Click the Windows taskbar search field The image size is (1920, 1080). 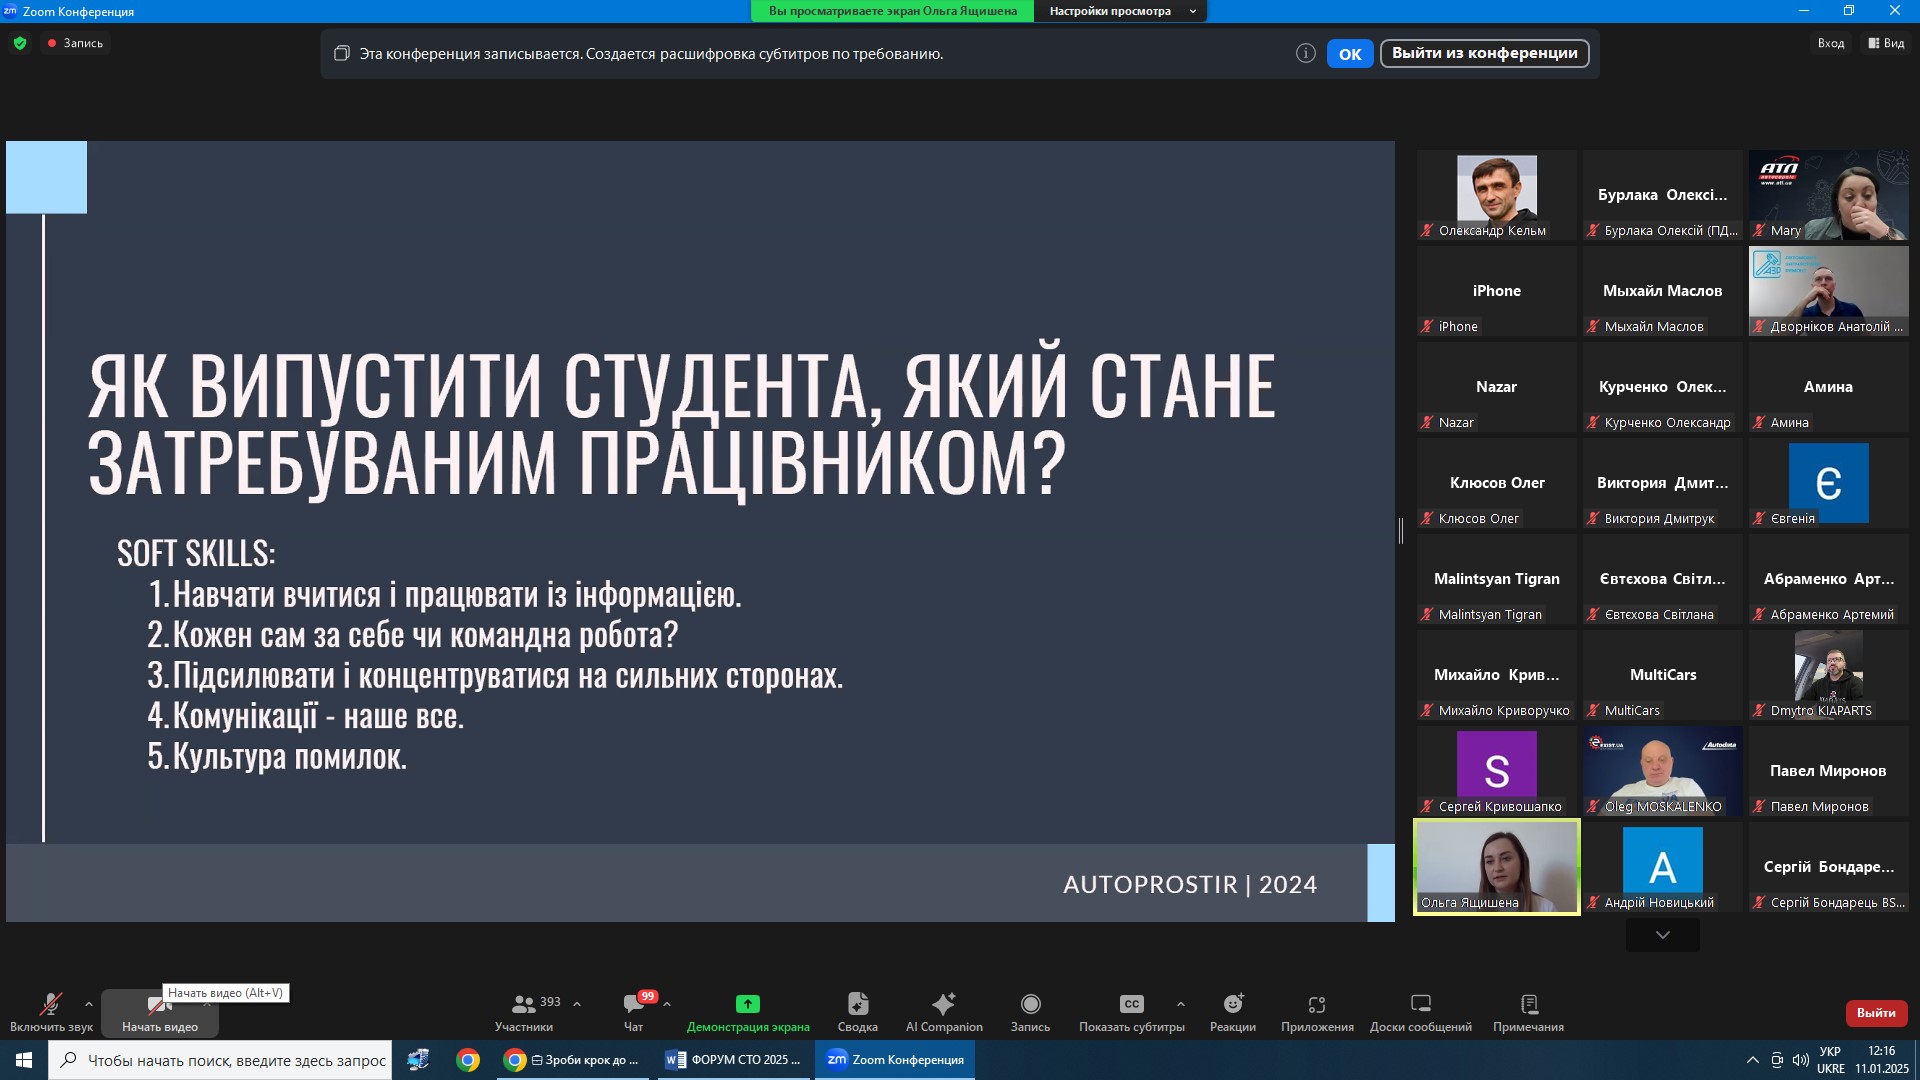point(220,1060)
